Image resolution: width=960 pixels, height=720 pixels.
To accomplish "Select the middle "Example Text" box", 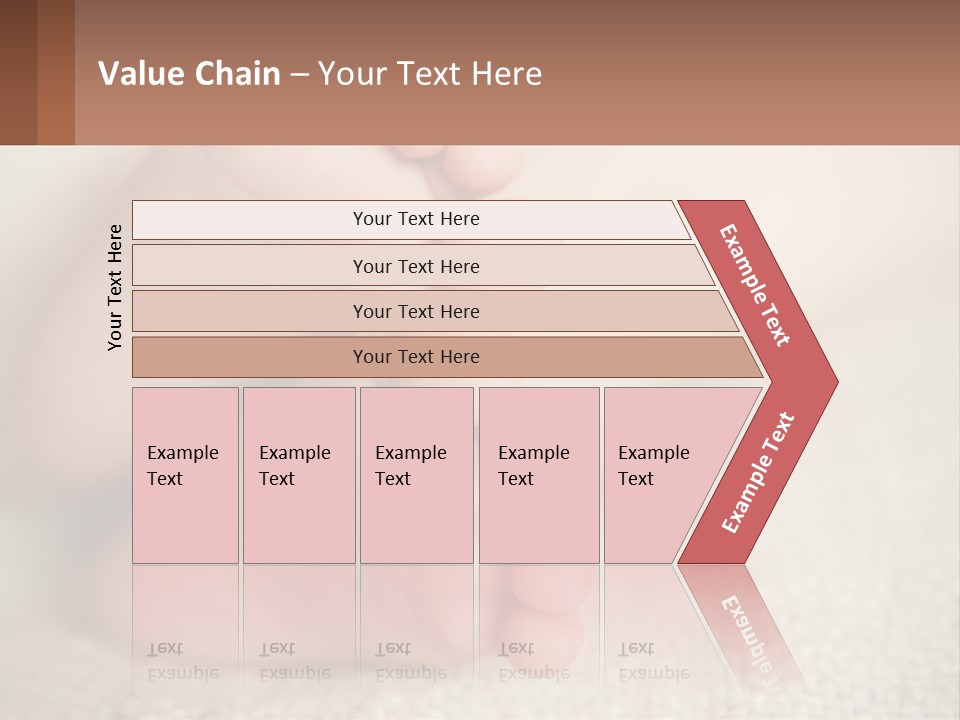I will [x=416, y=475].
